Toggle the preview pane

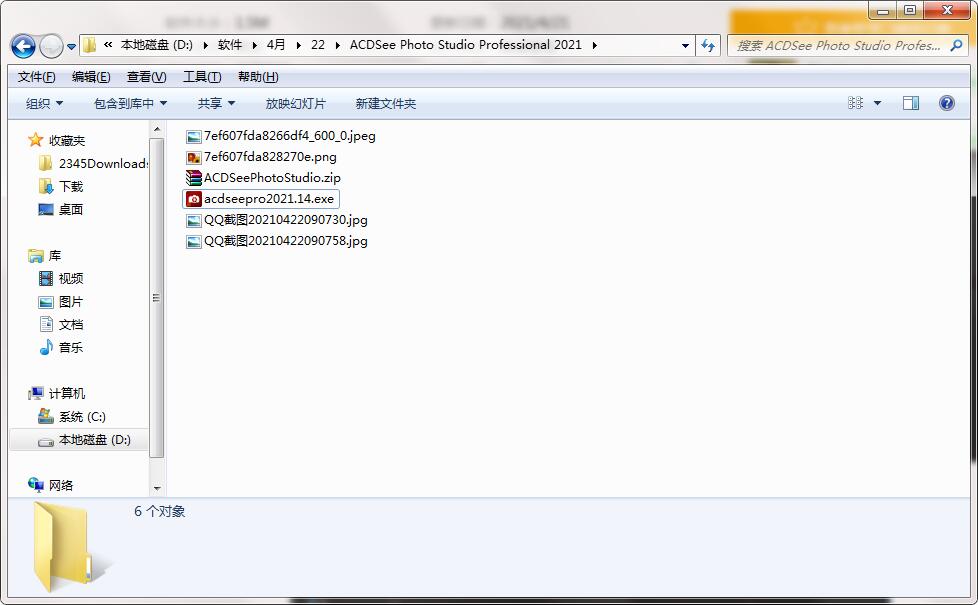click(911, 103)
